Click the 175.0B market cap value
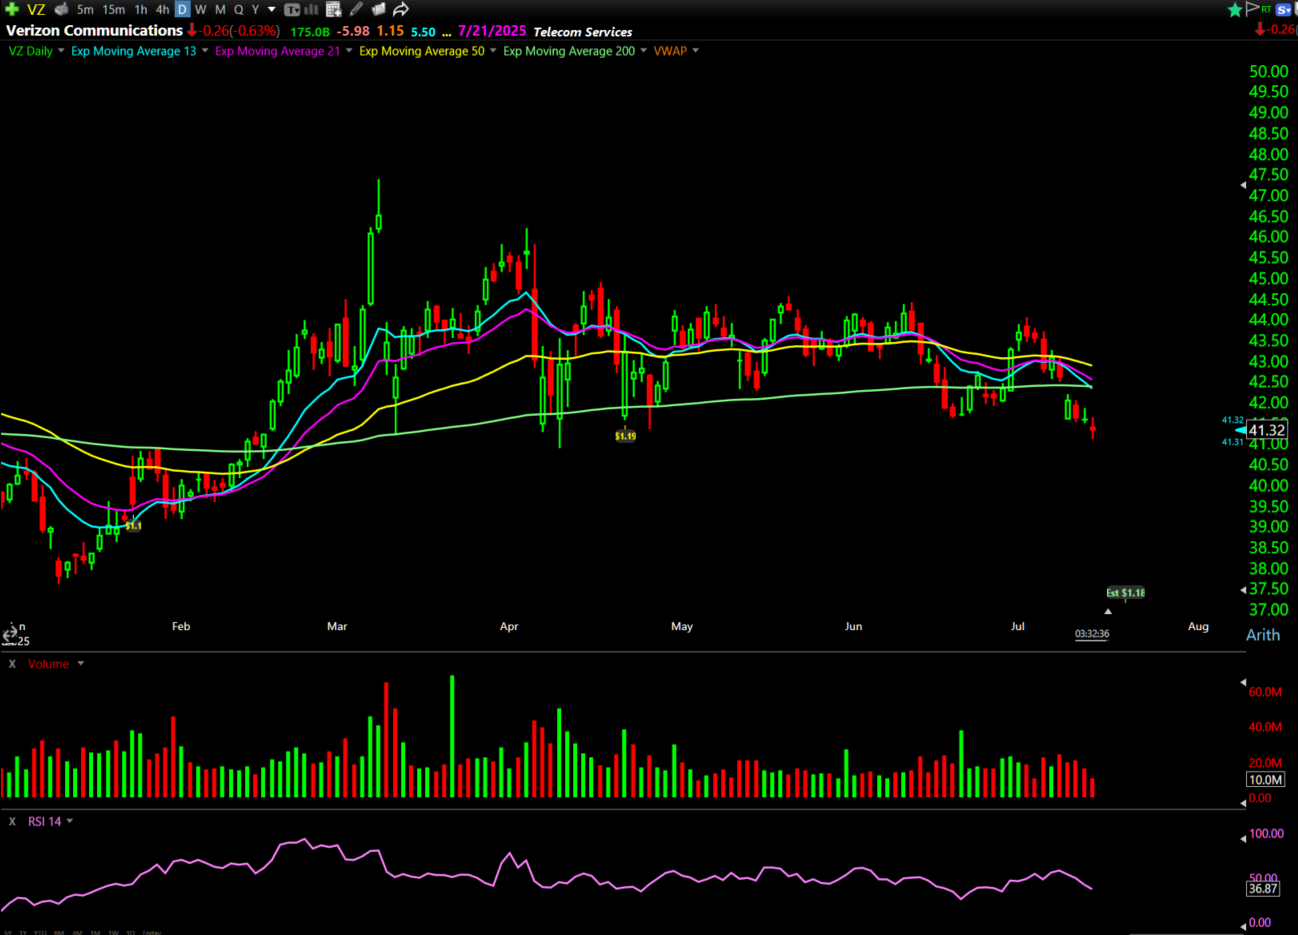The image size is (1298, 935). 310,32
